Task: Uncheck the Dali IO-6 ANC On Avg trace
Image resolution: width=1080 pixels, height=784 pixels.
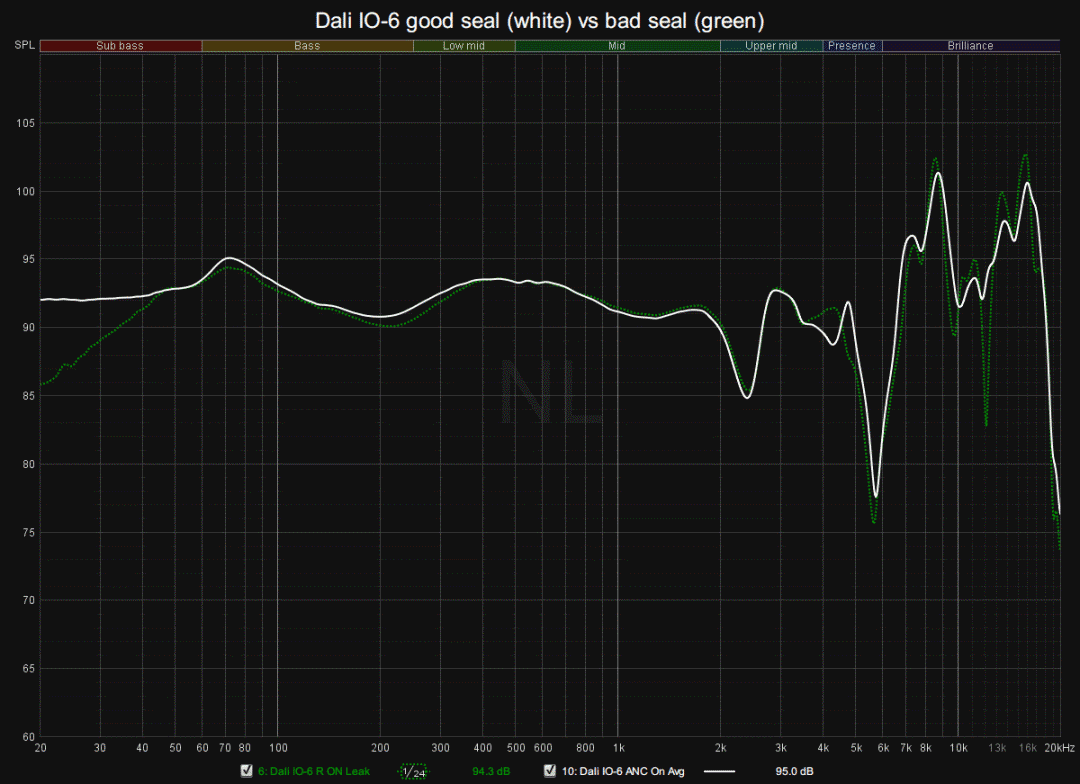Action: (550, 770)
